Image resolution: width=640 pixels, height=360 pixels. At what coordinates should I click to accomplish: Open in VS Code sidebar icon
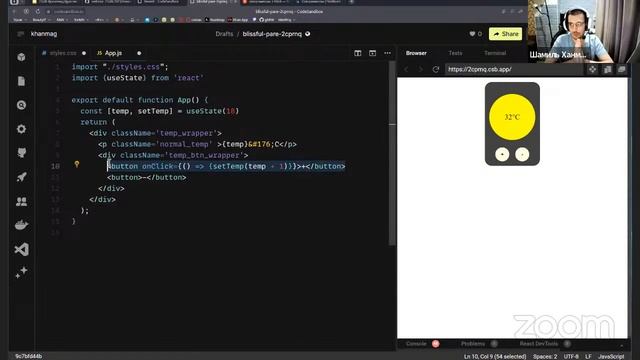[22, 249]
